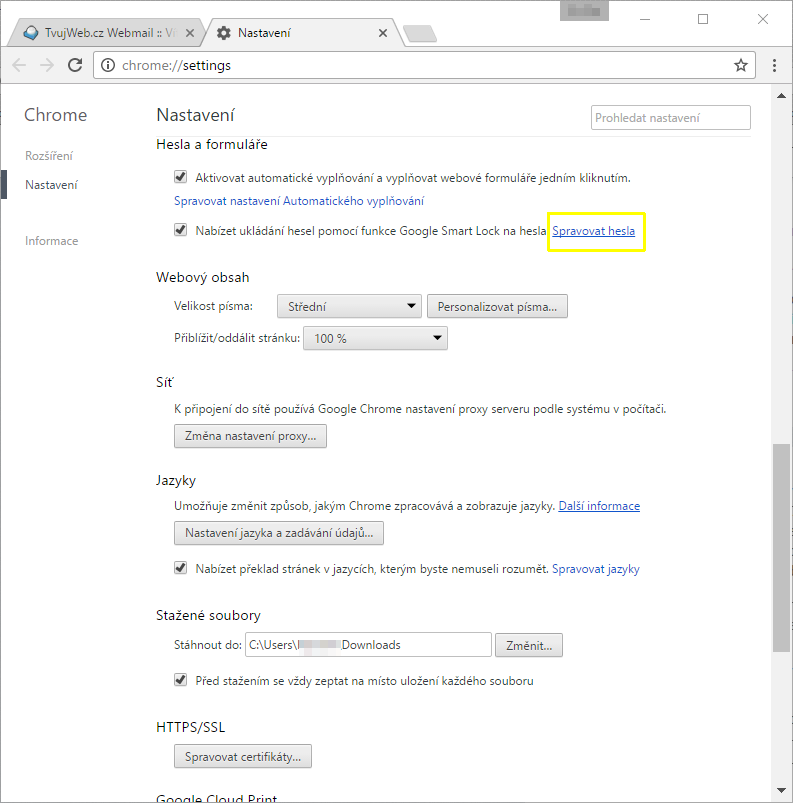The image size is (793, 803).
Task: Reload the current page
Action: click(x=75, y=65)
